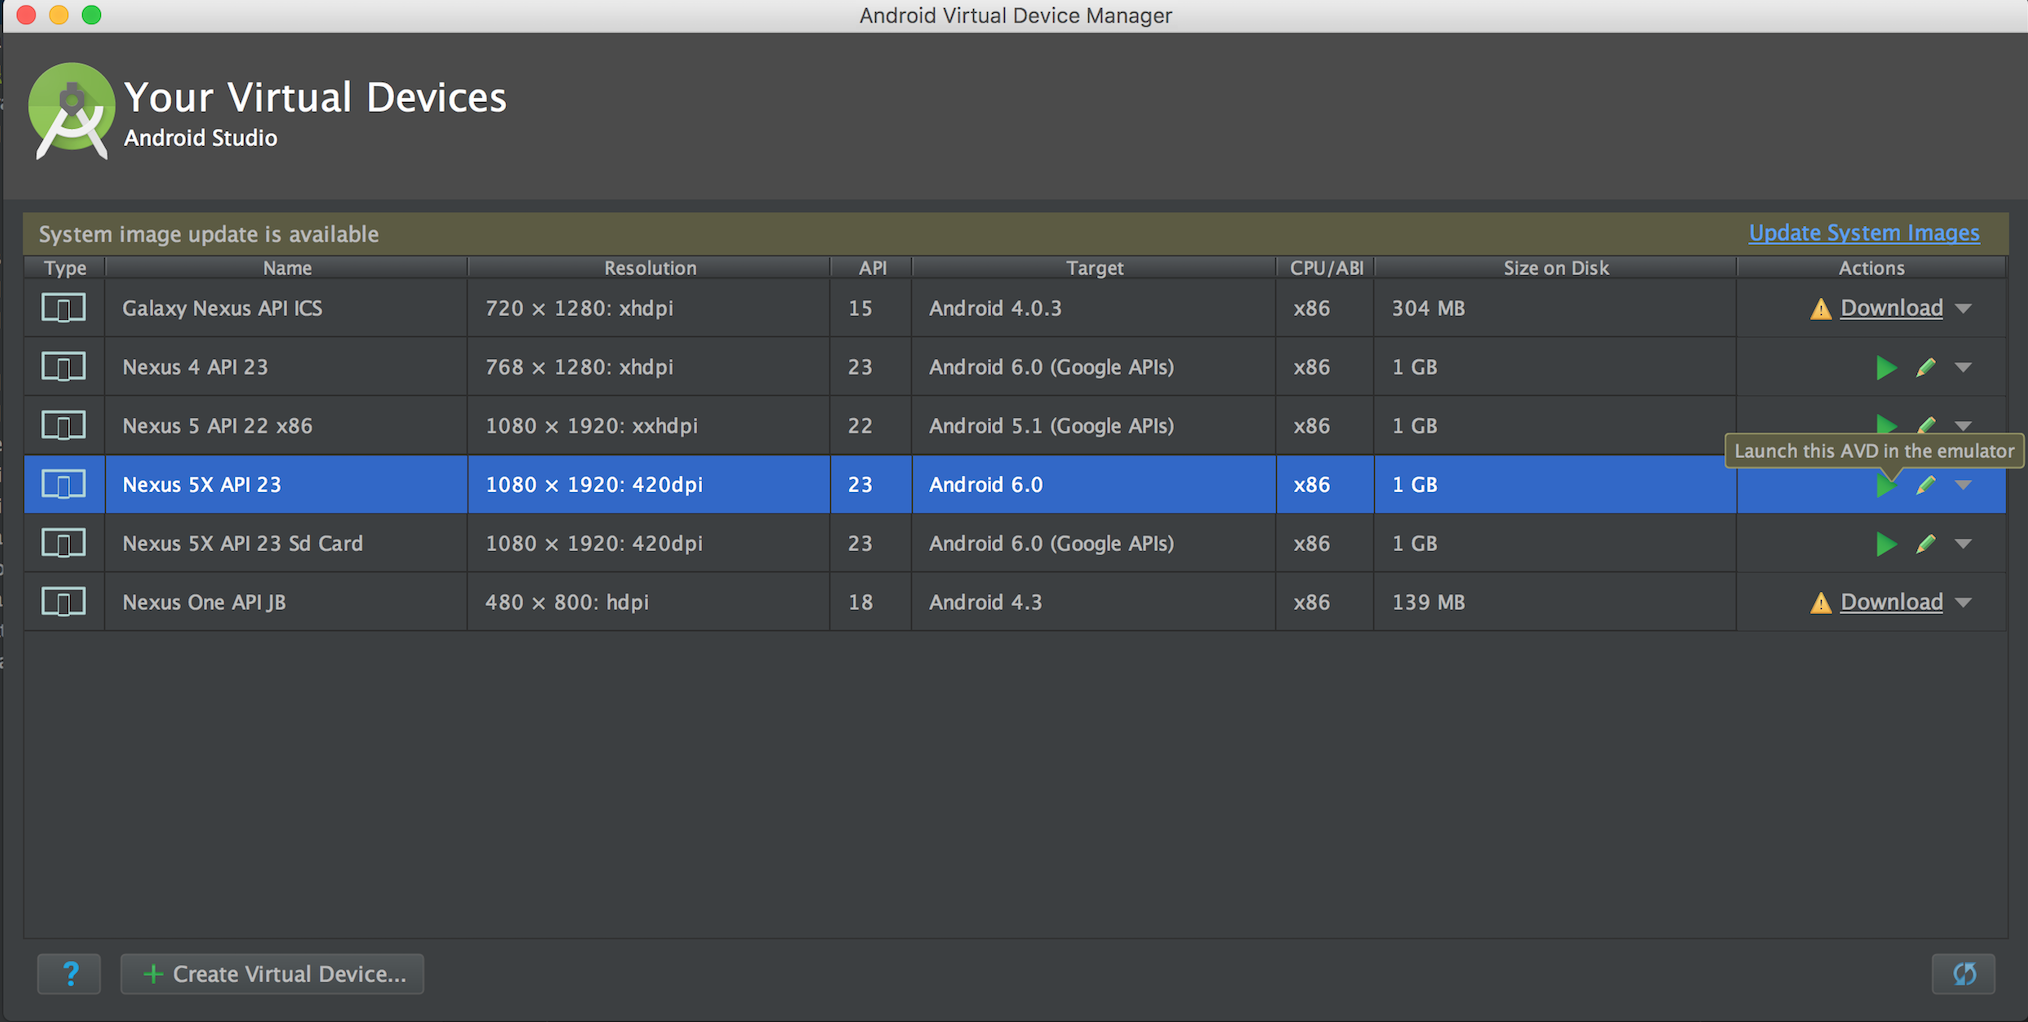Sort by the API column header
Viewport: 2028px width, 1022px height.
pyautogui.click(x=872, y=268)
